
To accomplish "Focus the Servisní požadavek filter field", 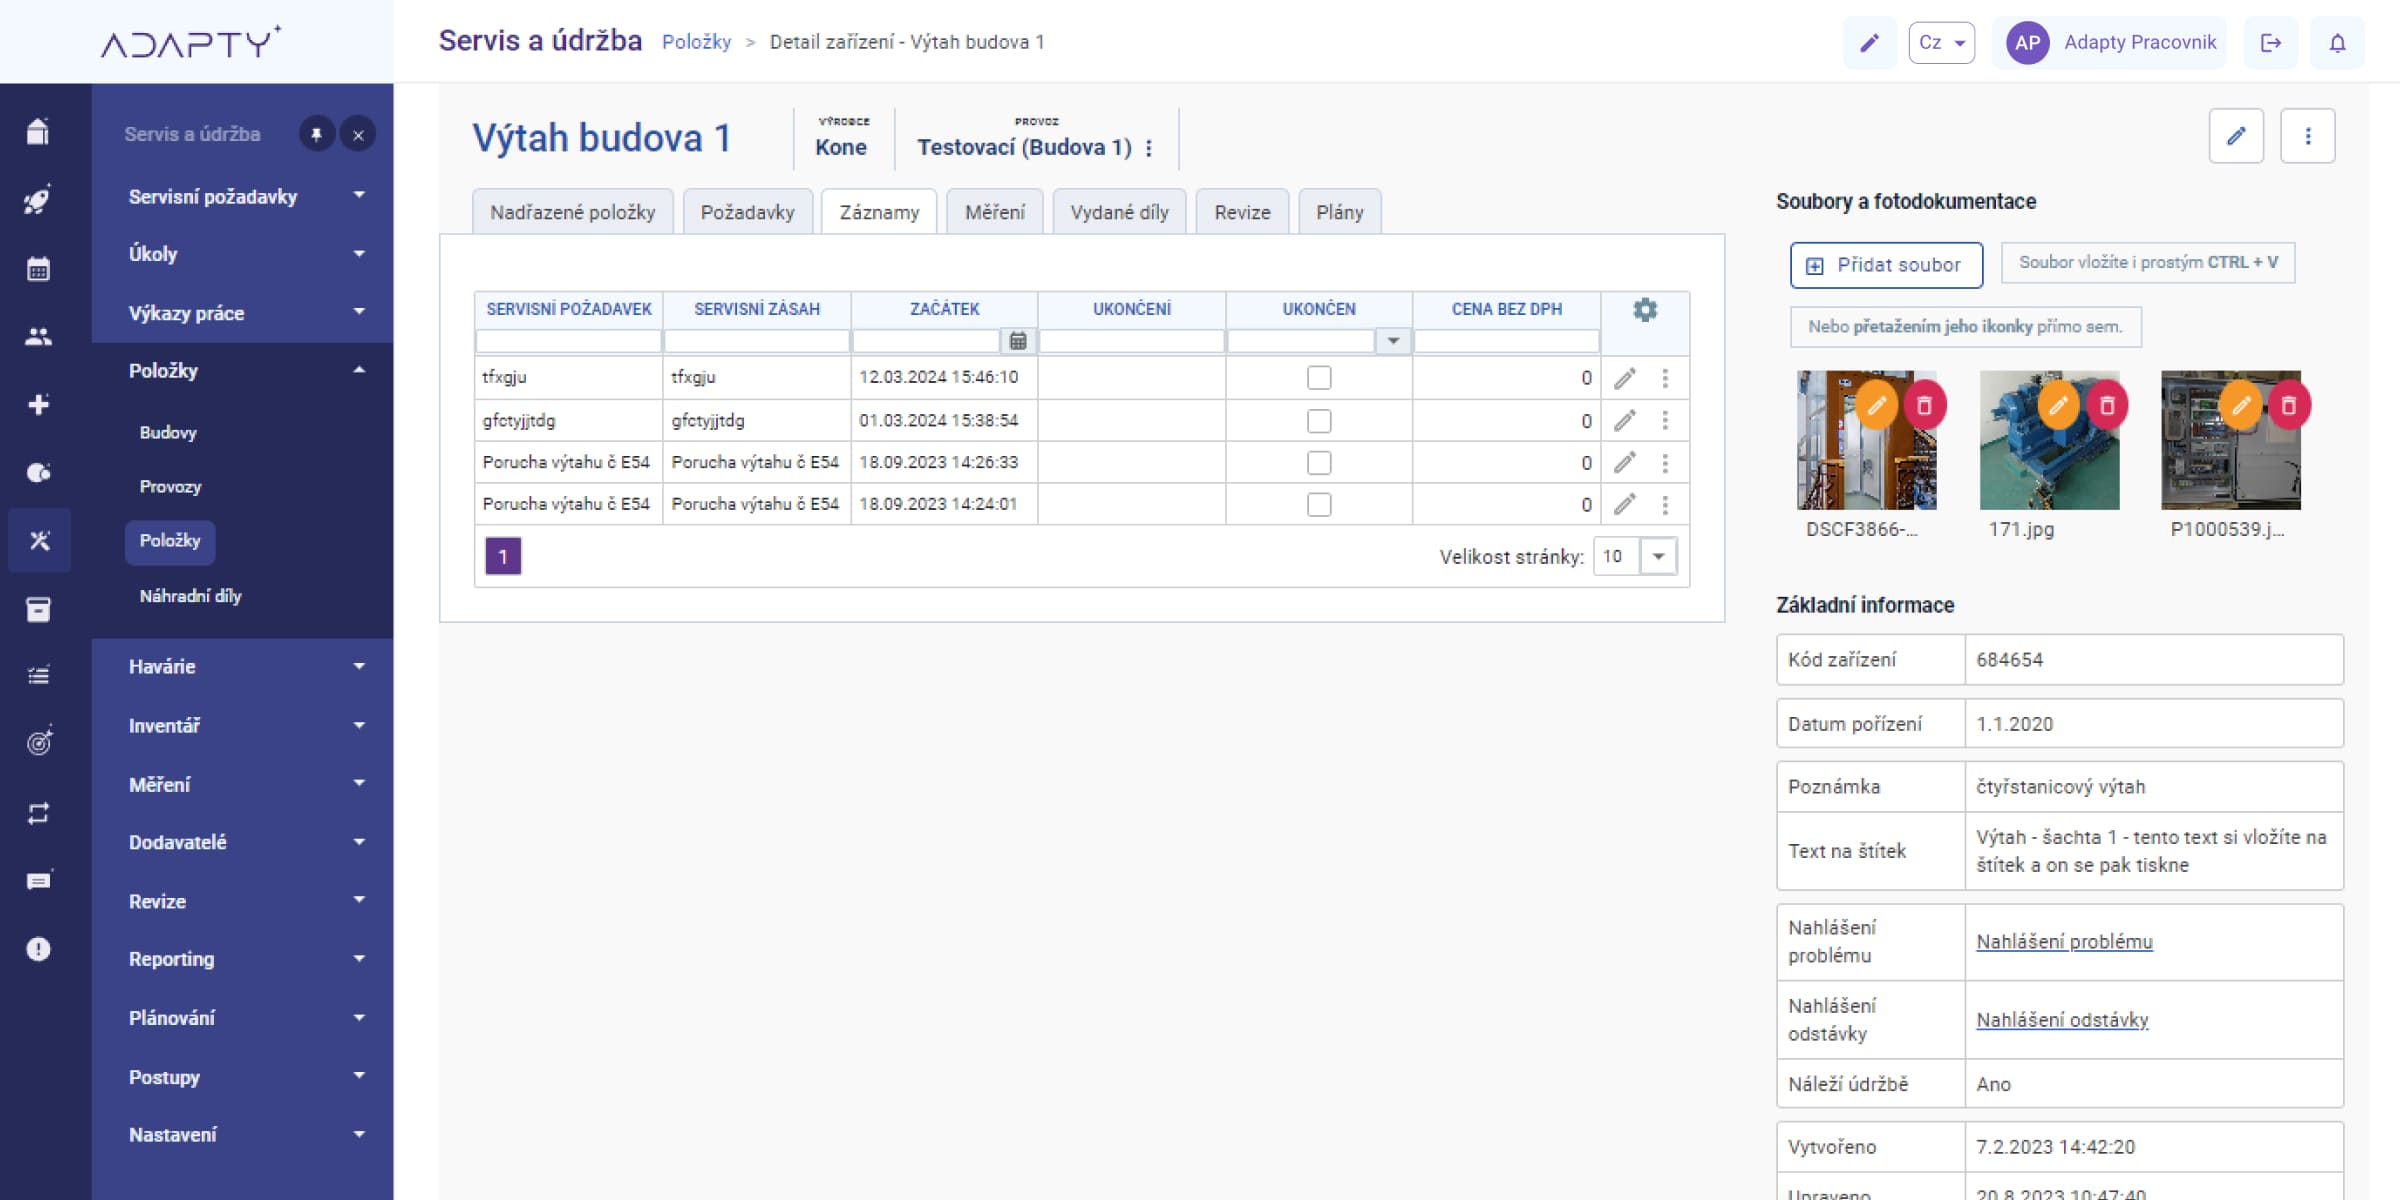I will pos(568,341).
